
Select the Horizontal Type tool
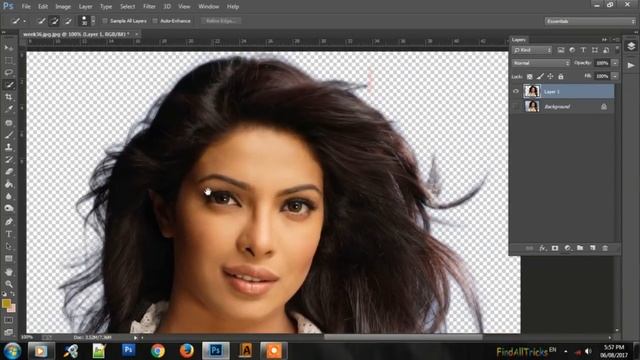(9, 234)
